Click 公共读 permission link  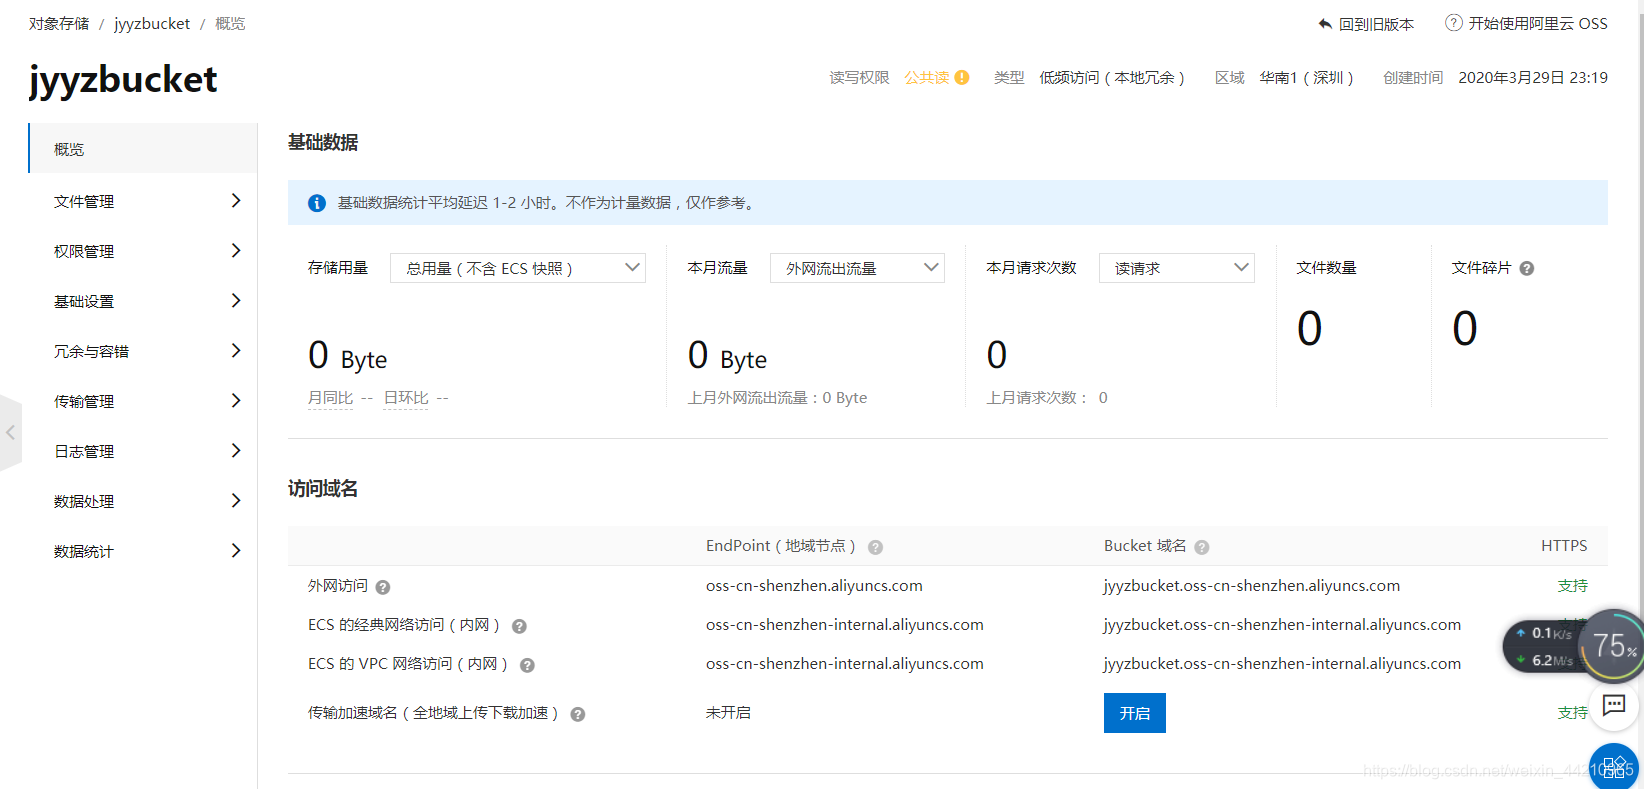click(x=927, y=77)
